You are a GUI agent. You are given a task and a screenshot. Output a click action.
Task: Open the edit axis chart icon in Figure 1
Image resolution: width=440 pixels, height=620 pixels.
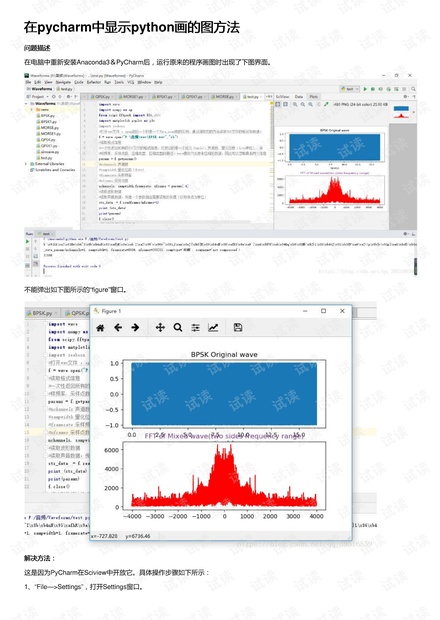(x=213, y=327)
